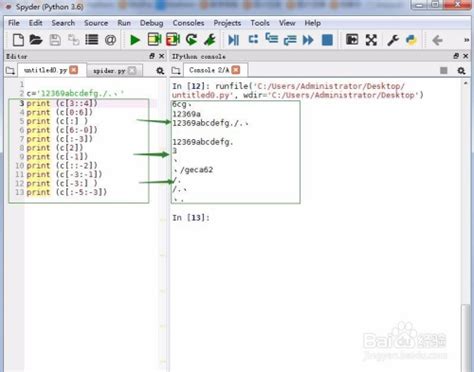Undock the Editor pane
The width and height of the screenshot is (474, 372).
coord(152,56)
